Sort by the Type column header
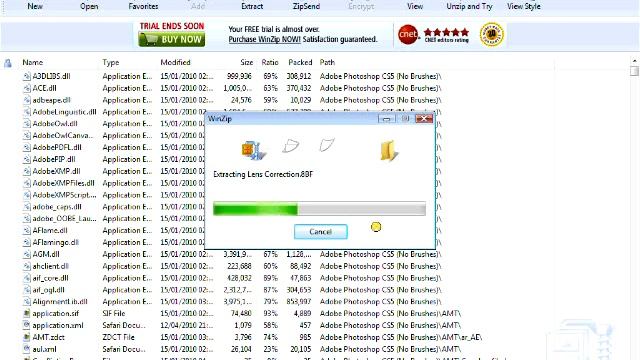This screenshot has height=360, width=640. [x=111, y=62]
